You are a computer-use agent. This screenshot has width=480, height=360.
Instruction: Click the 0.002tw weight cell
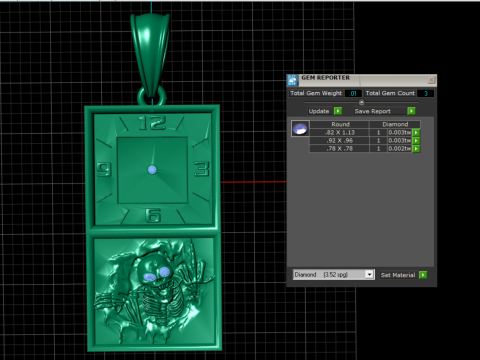(400, 149)
